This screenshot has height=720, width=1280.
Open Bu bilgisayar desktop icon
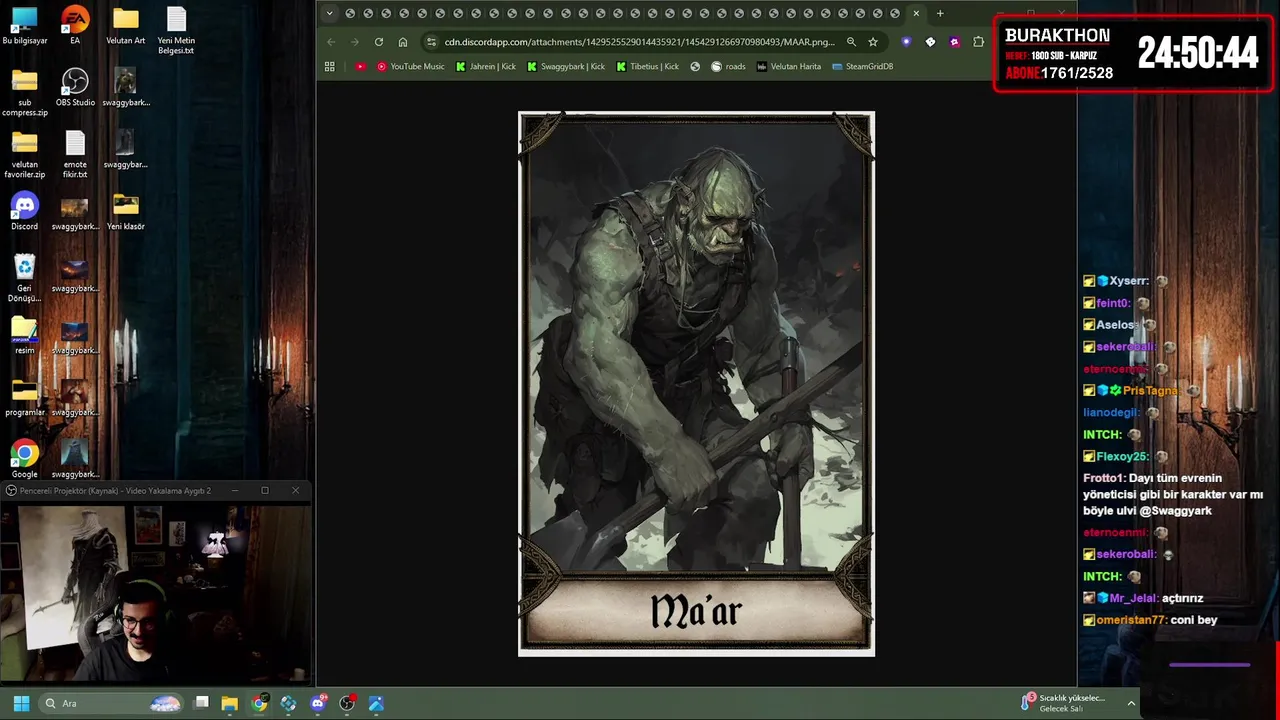coord(24,26)
